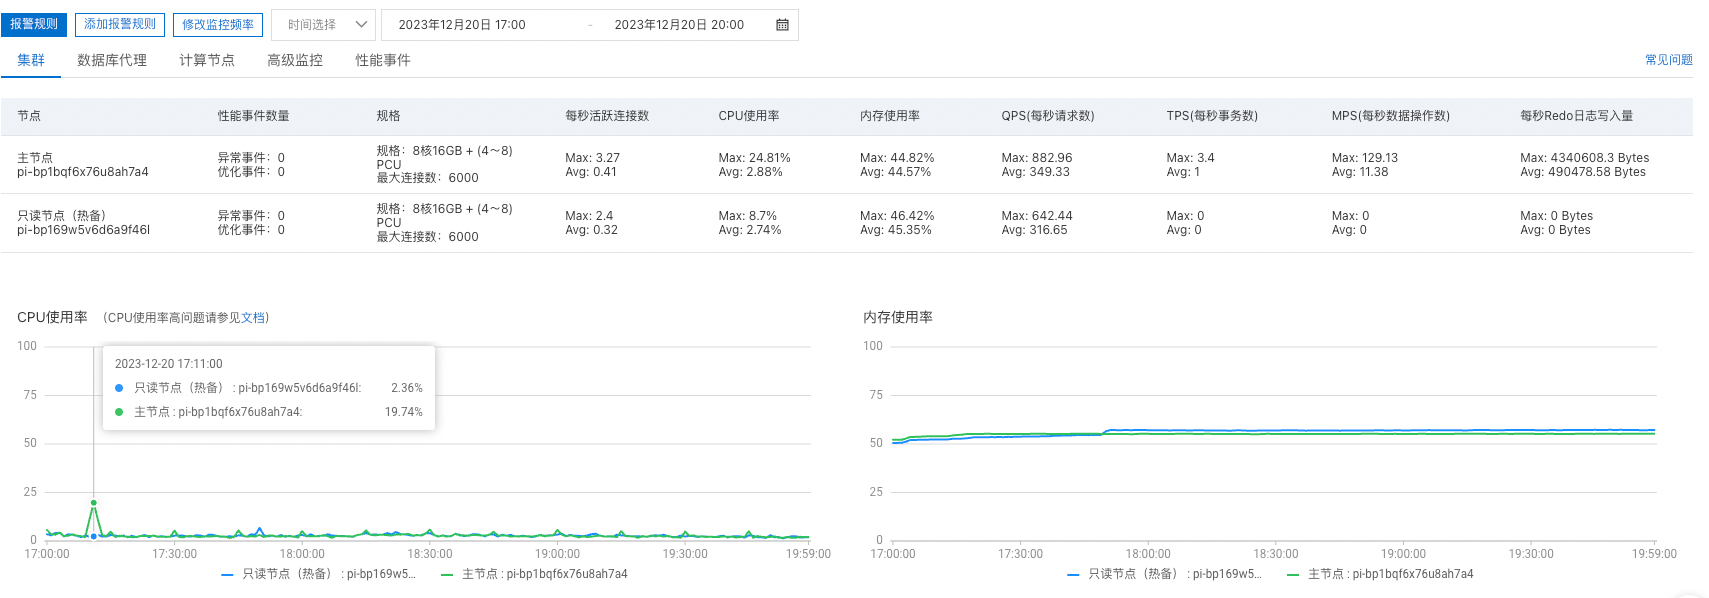Click the 节点 column header
This screenshot has width=1709, height=598.
coord(29,116)
